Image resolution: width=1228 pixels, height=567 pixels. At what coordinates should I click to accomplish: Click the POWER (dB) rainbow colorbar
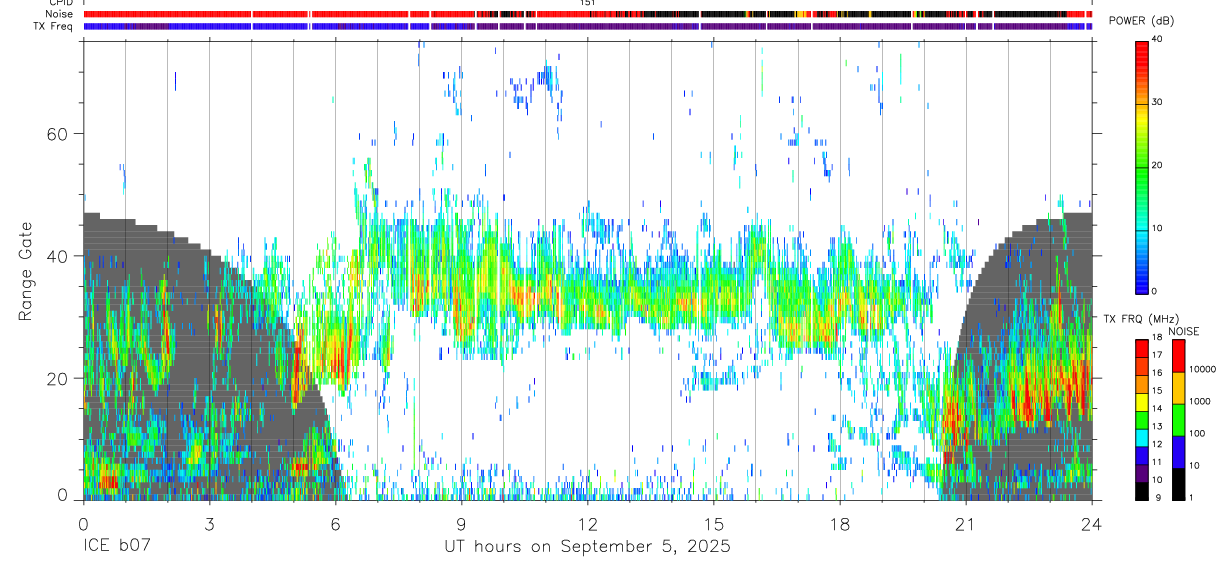pyautogui.click(x=1142, y=166)
